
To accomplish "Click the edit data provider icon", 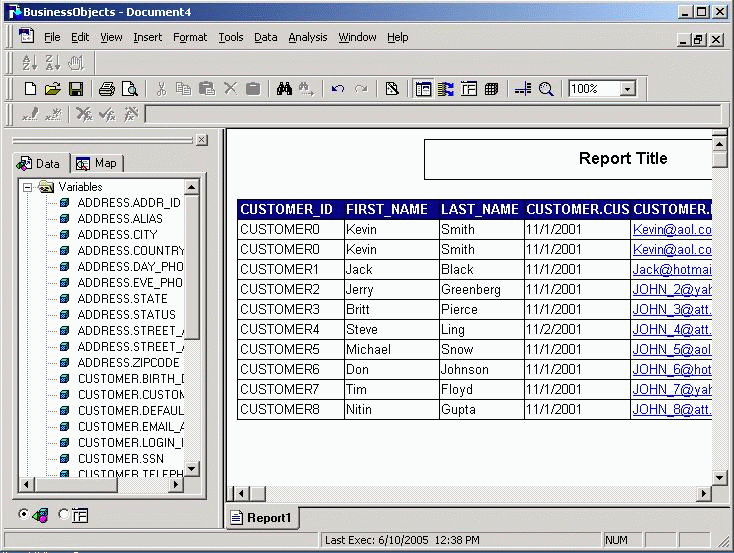I will click(392, 88).
